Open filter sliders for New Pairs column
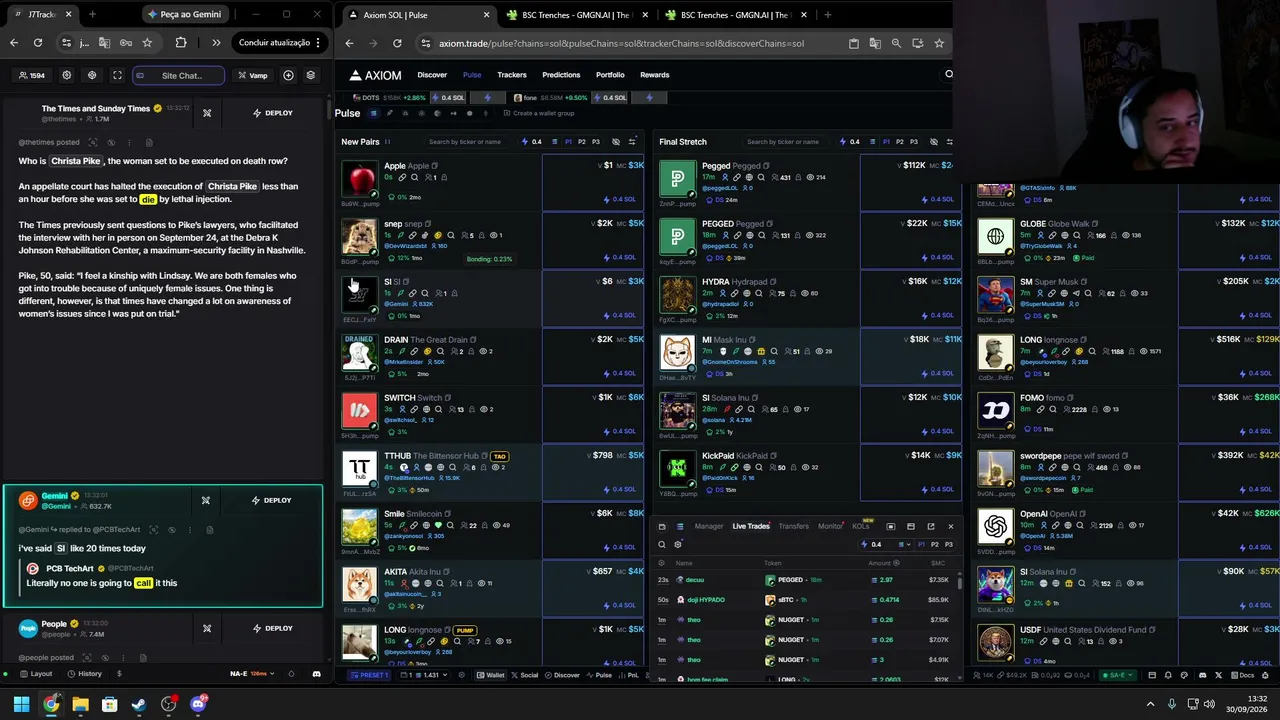The height and width of the screenshot is (720, 1280). click(x=634, y=142)
